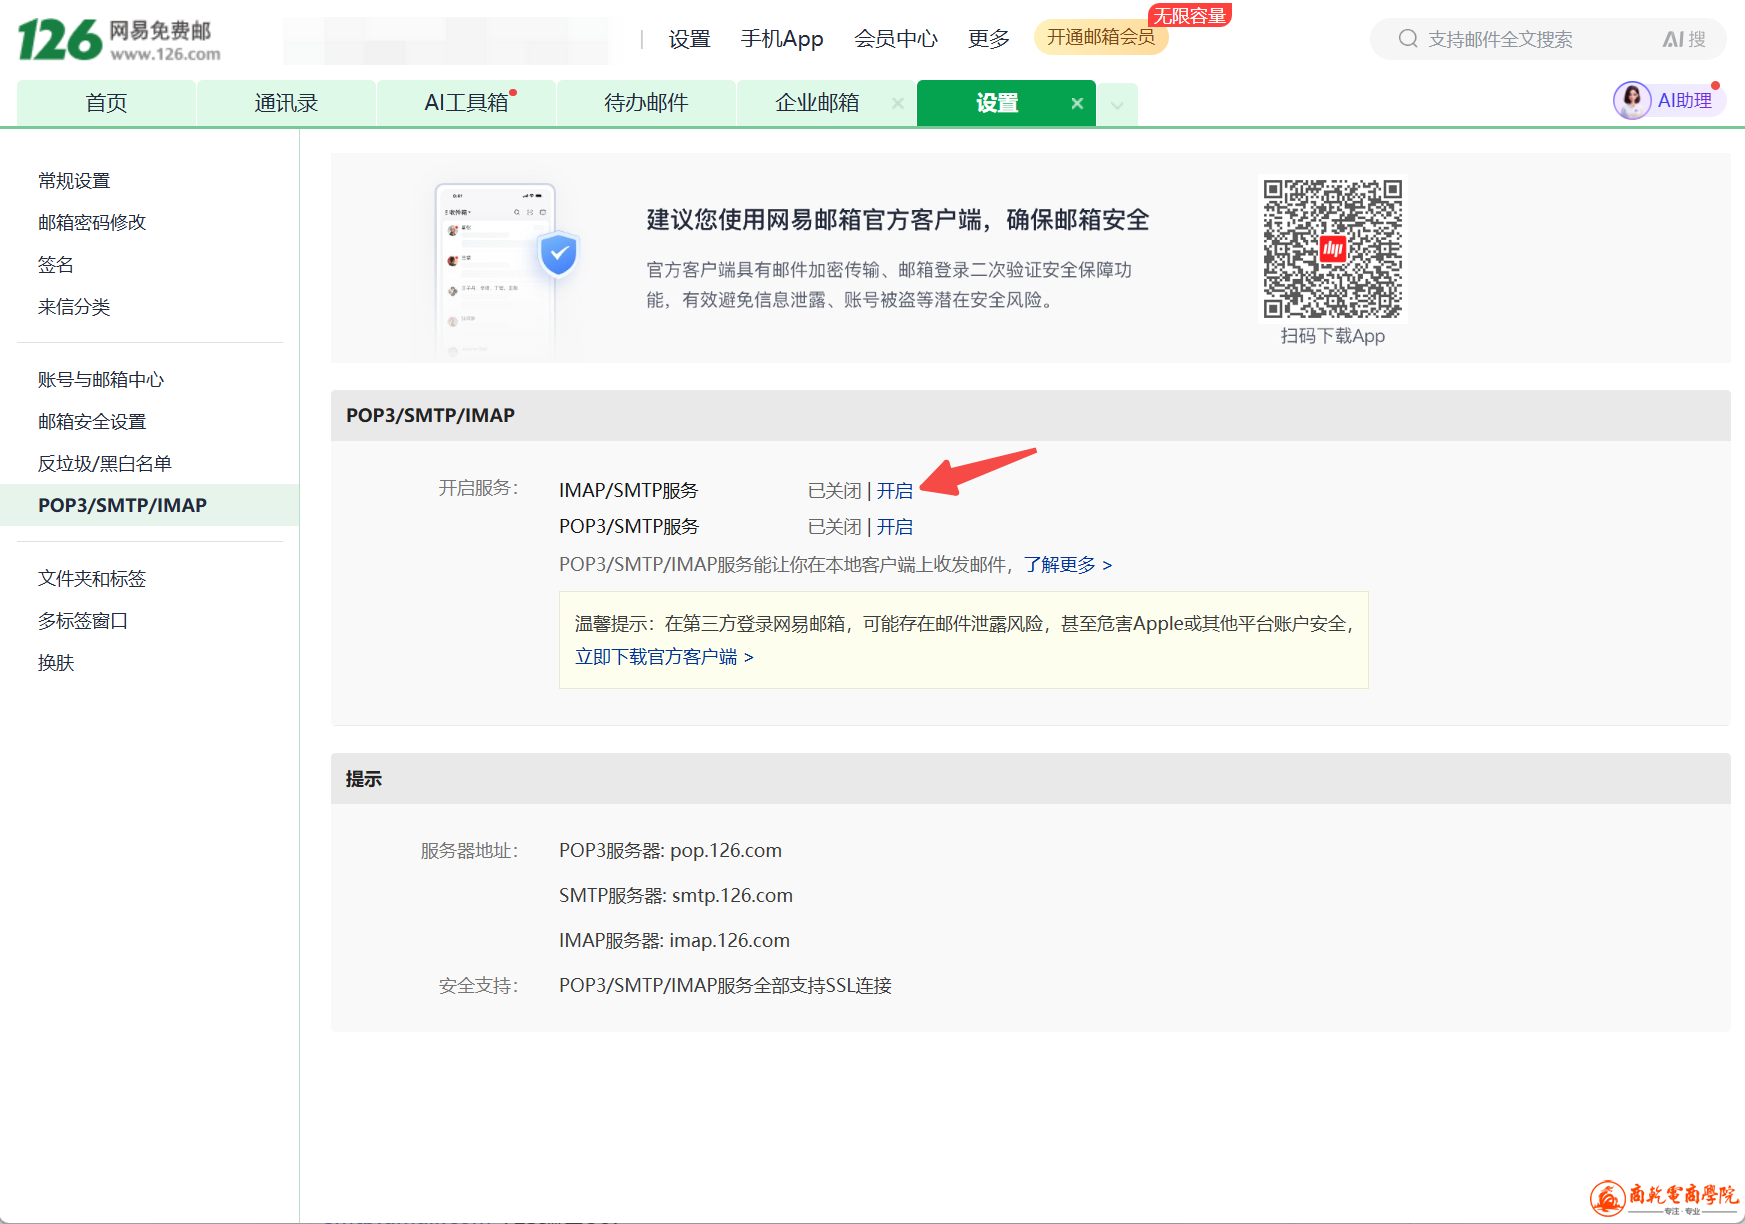
Task: Select POP3/SMTP/IMAP in the sidebar
Action: point(150,505)
